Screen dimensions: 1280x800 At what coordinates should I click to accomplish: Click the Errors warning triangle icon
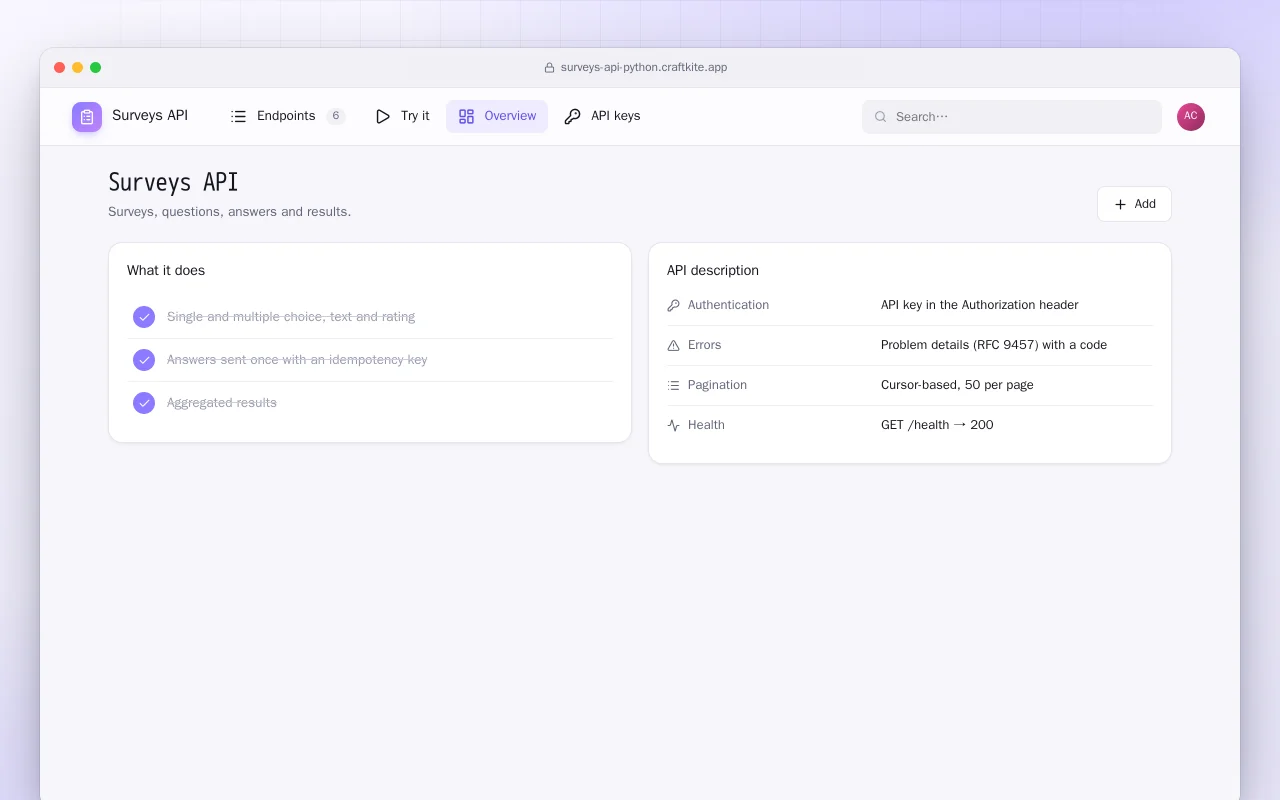(x=673, y=345)
